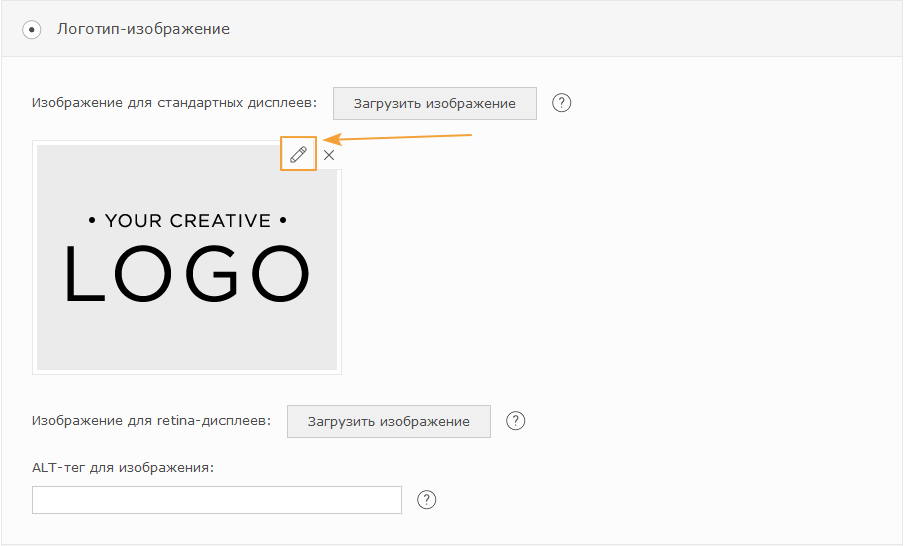The height and width of the screenshot is (546, 905).
Task: Click the pencil edit icon above logo
Action: pyautogui.click(x=298, y=154)
